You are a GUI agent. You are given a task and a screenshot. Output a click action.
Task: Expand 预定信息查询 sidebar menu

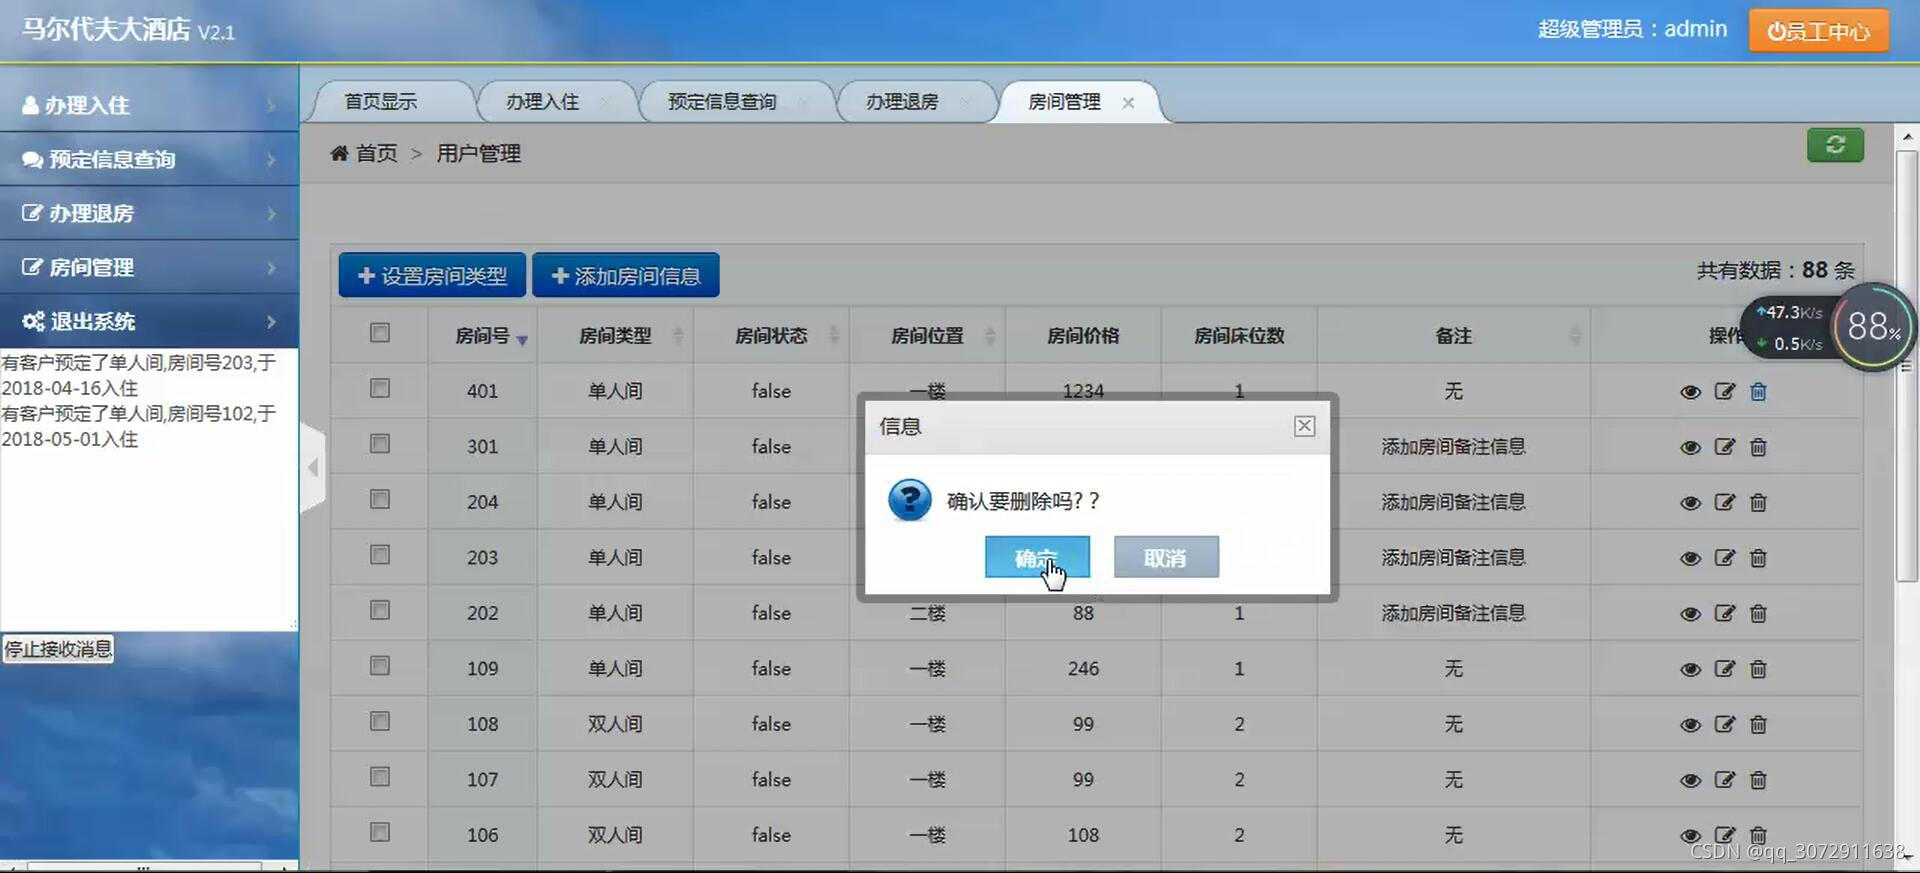[x=149, y=159]
